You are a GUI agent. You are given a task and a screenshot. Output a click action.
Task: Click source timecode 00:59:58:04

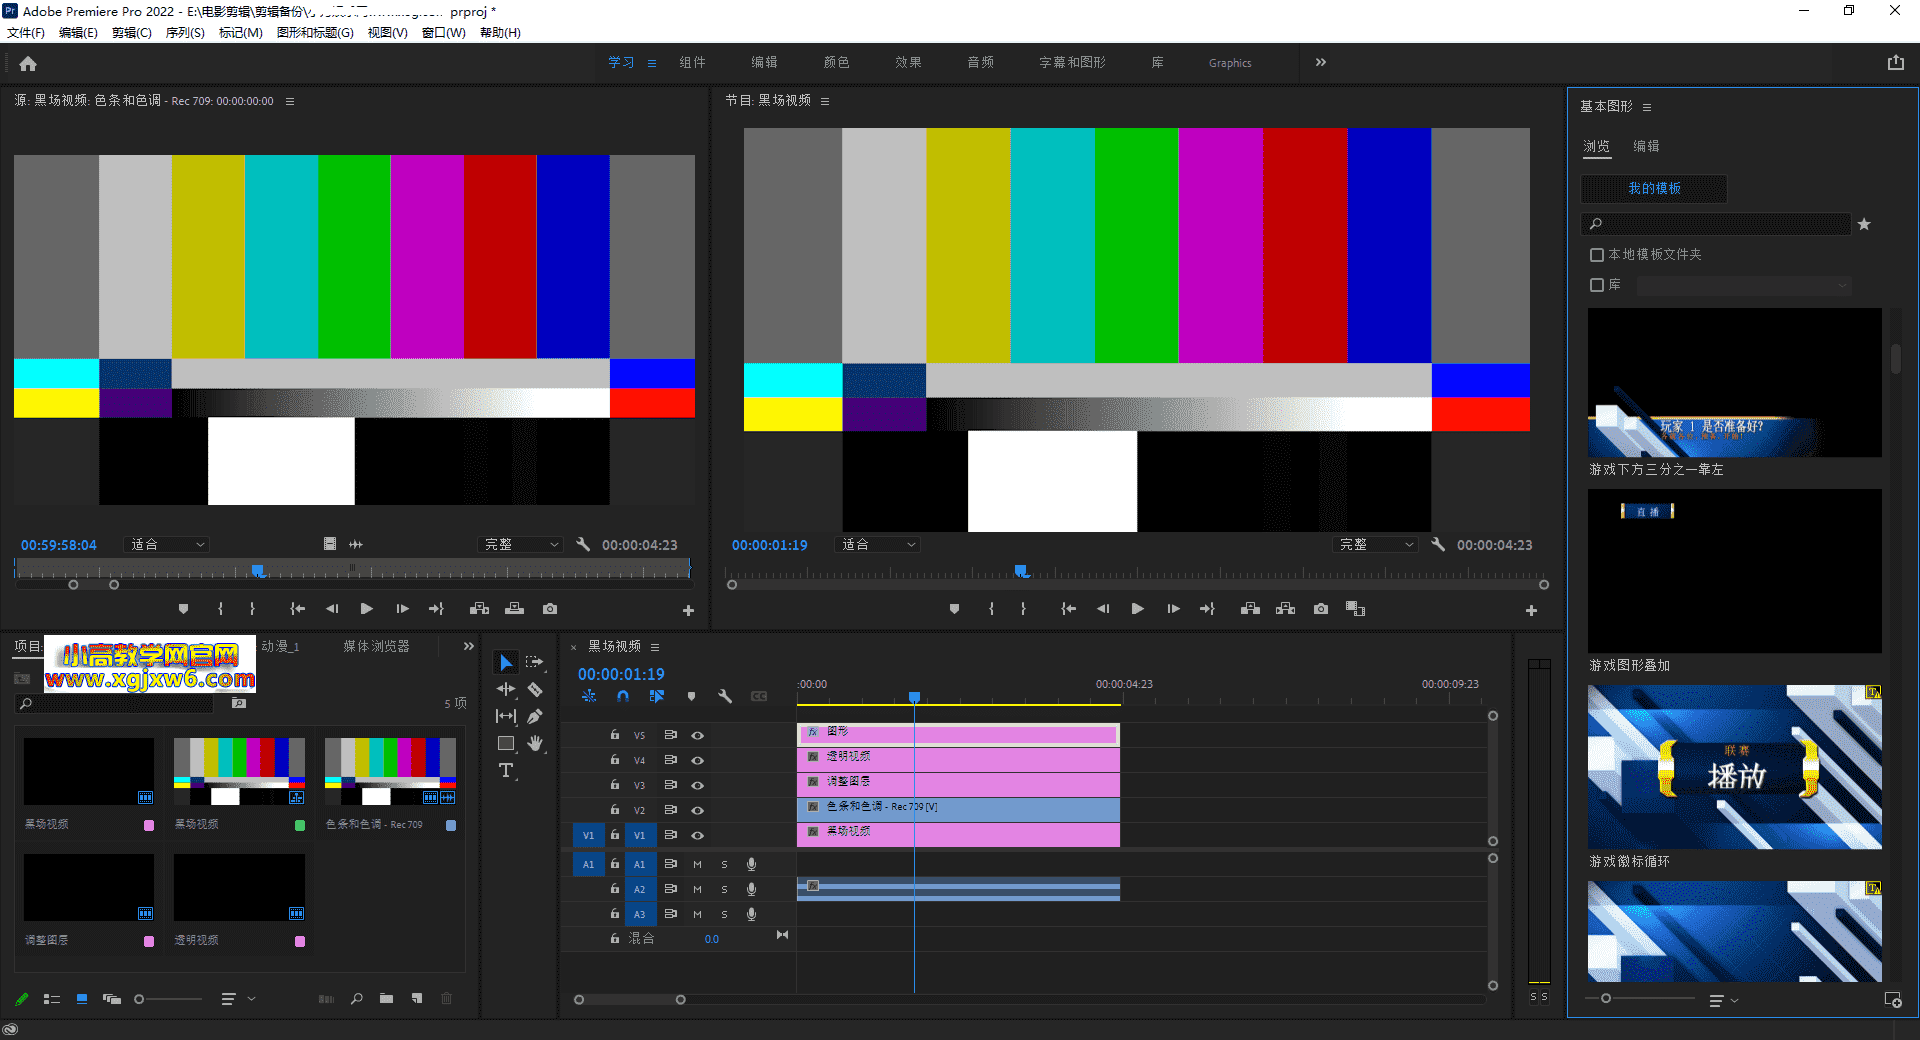59,545
